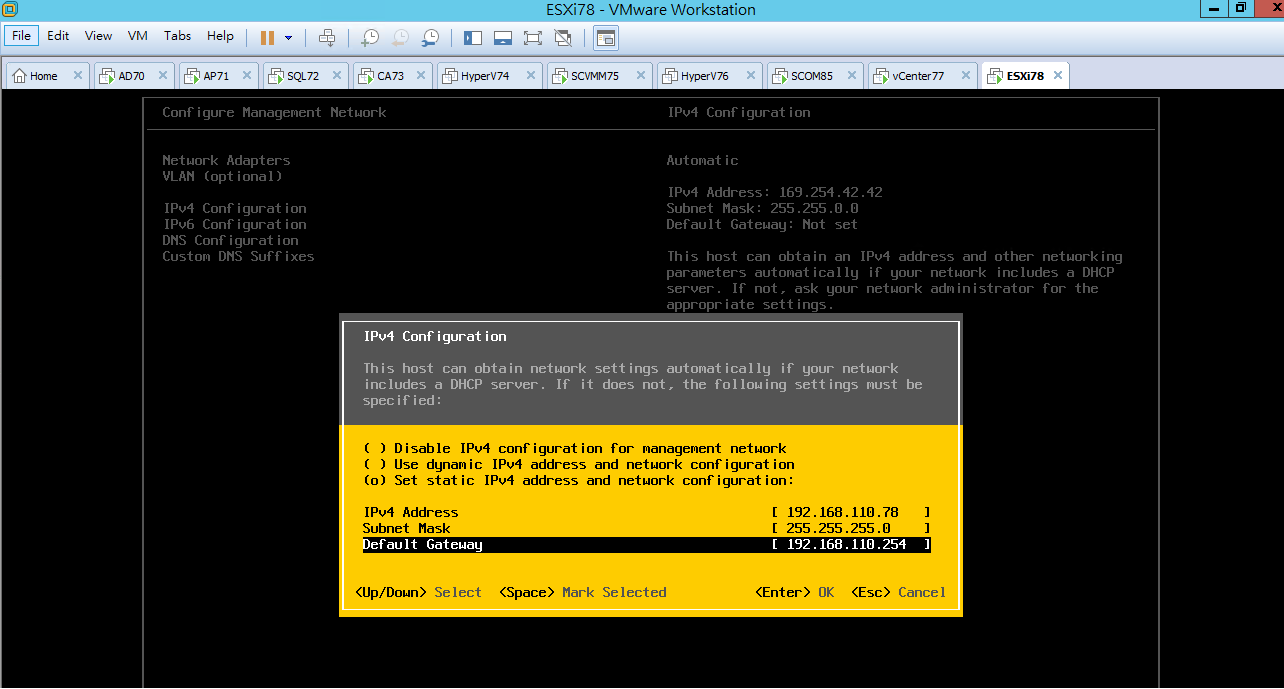Click the "<Esc> Cancel" hint
The width and height of the screenshot is (1284, 689).
(x=899, y=593)
